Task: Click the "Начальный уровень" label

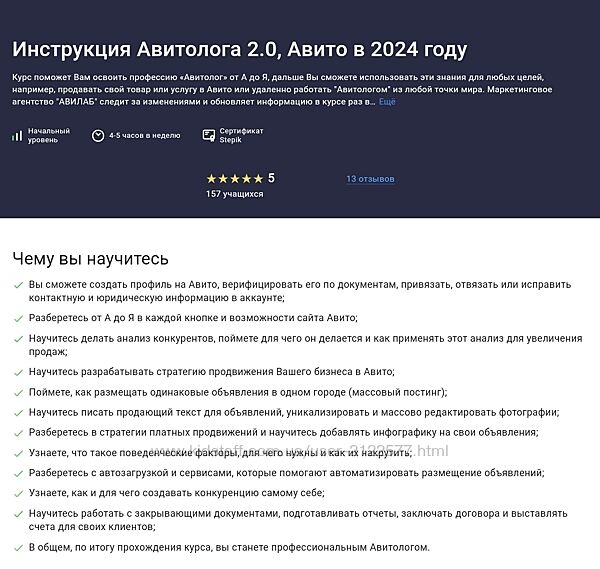Action: pyautogui.click(x=49, y=135)
